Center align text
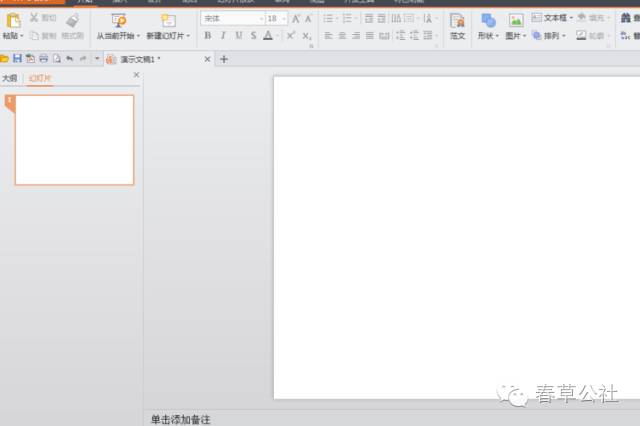 point(342,36)
